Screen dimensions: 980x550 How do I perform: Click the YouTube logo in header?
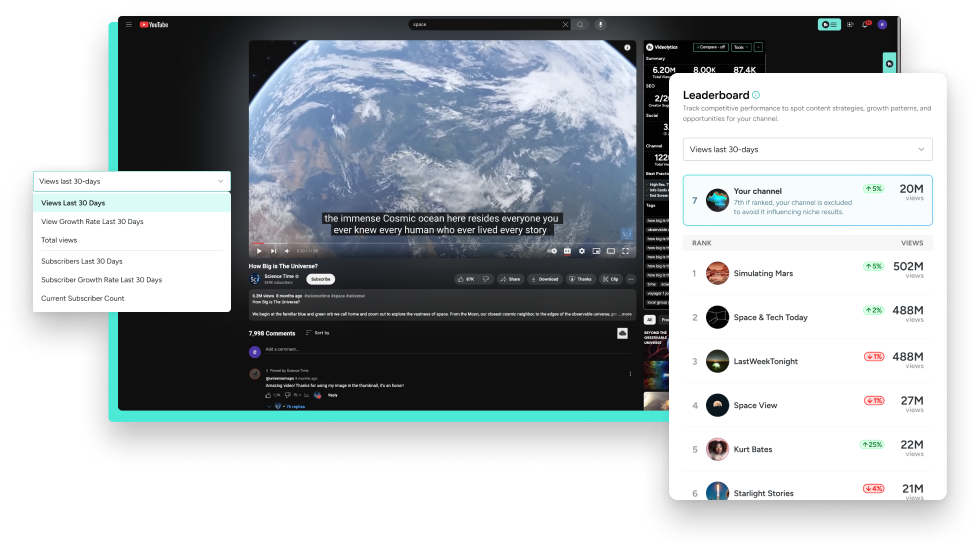point(154,24)
